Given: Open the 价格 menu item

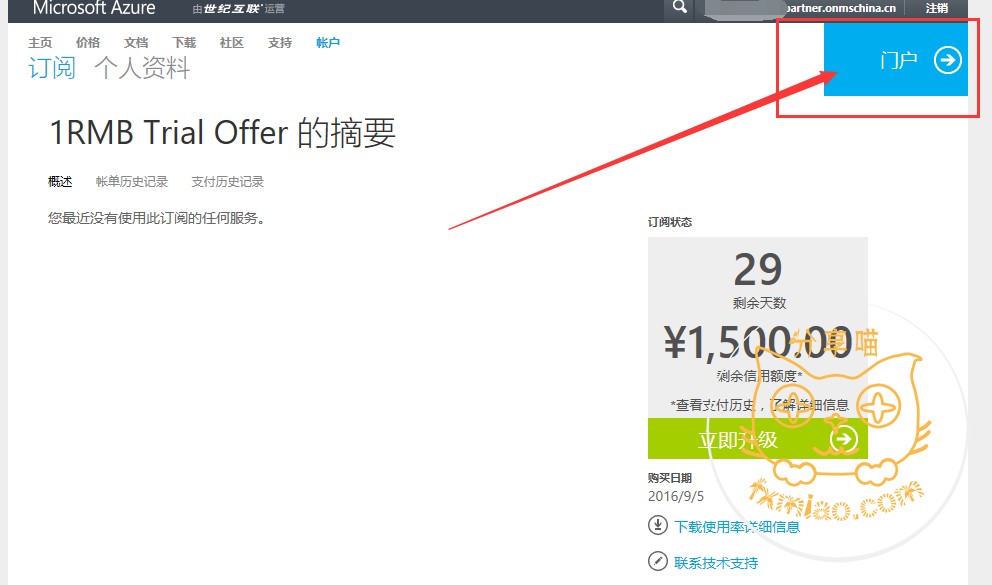Looking at the screenshot, I should tap(88, 42).
